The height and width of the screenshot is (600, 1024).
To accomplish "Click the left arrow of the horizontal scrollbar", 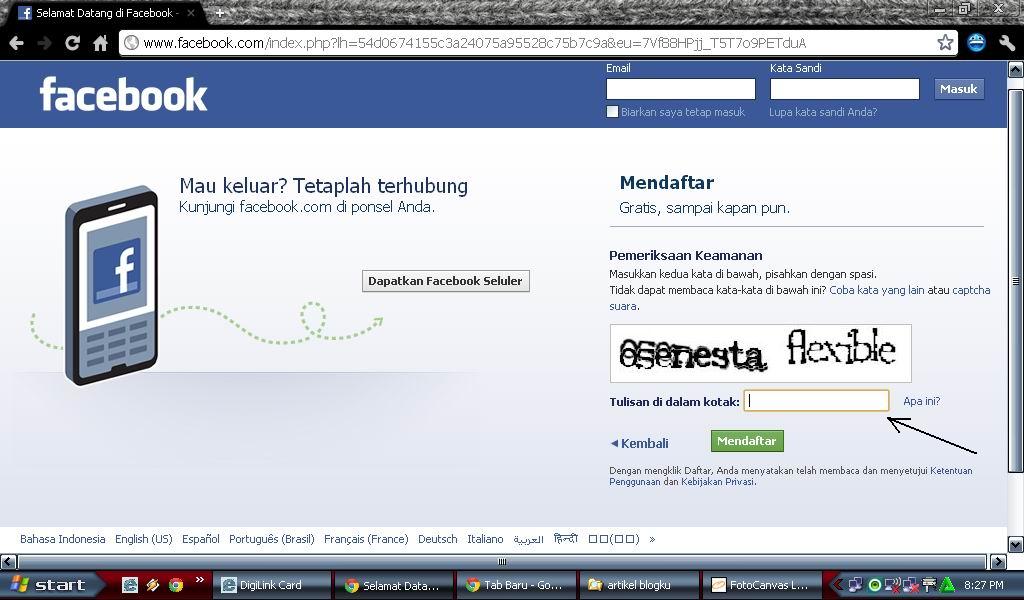I will [x=8, y=561].
